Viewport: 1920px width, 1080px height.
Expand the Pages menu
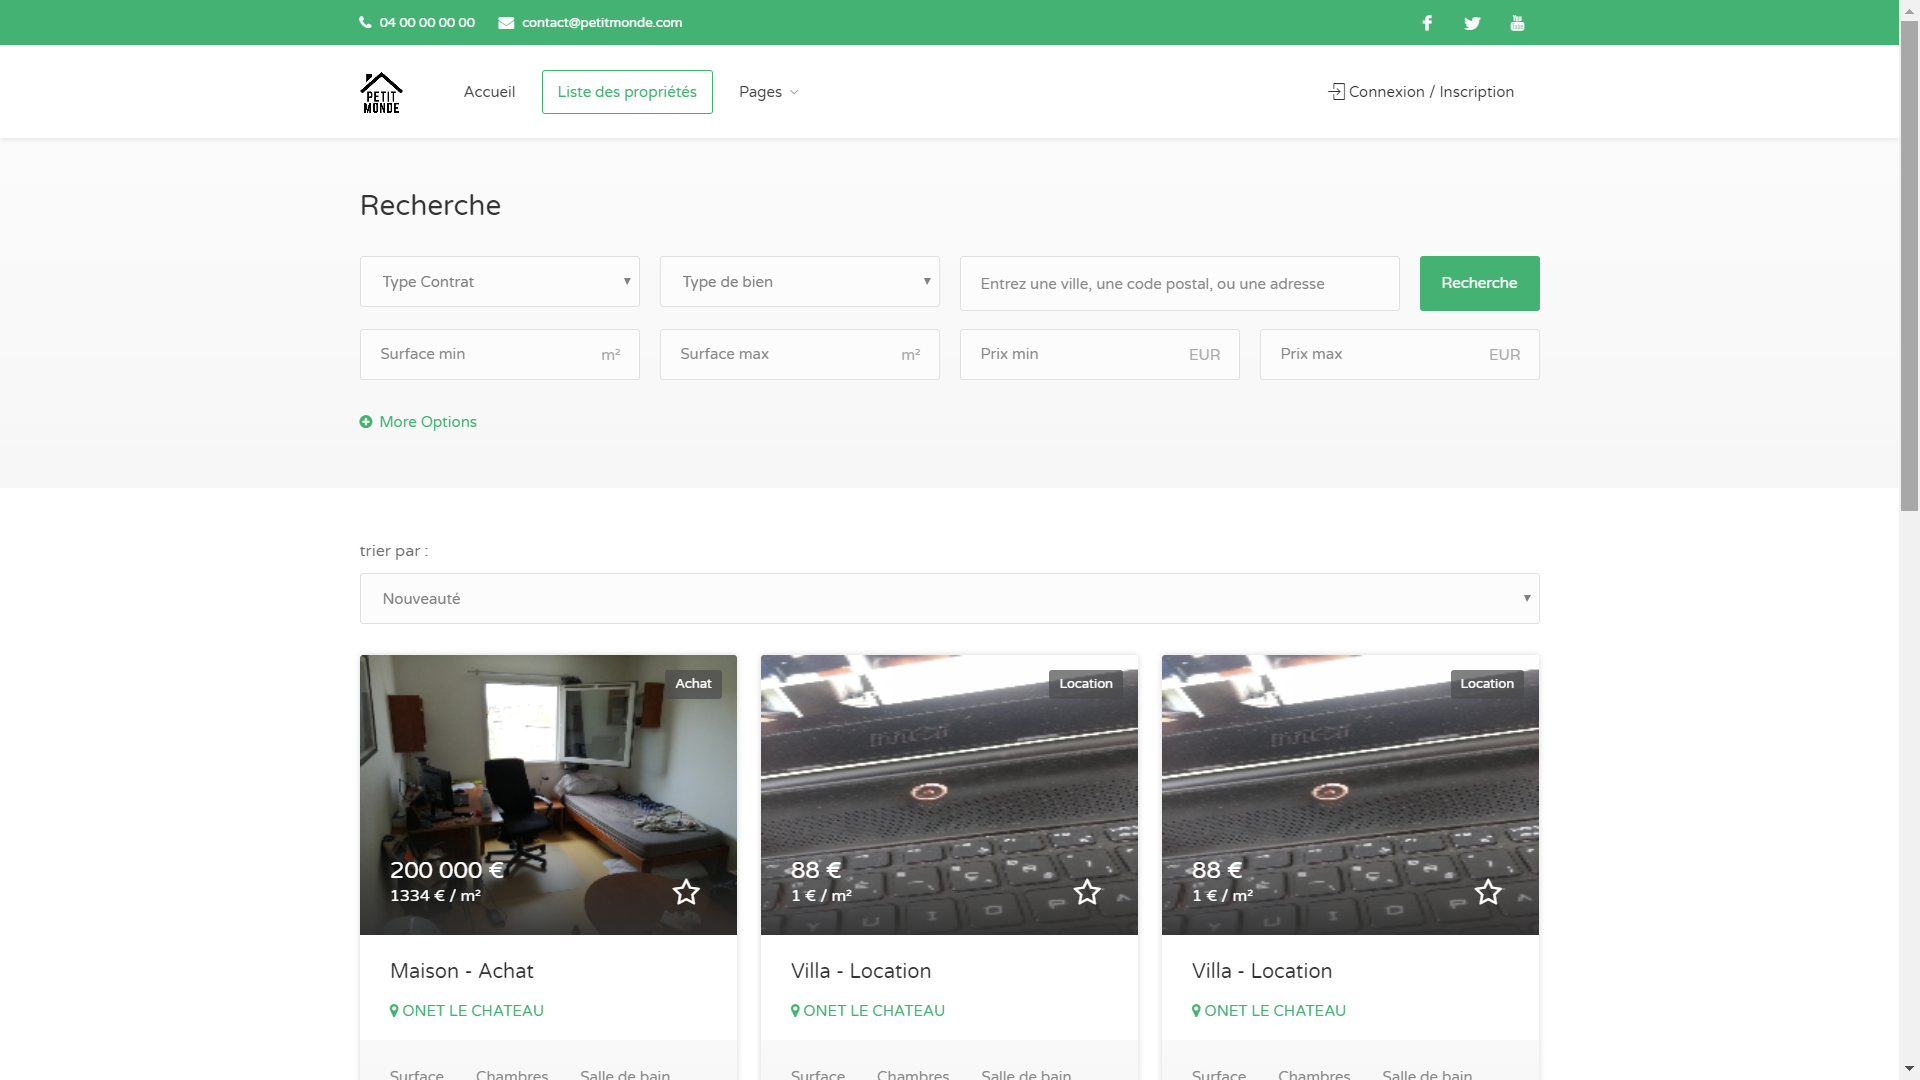coord(768,92)
